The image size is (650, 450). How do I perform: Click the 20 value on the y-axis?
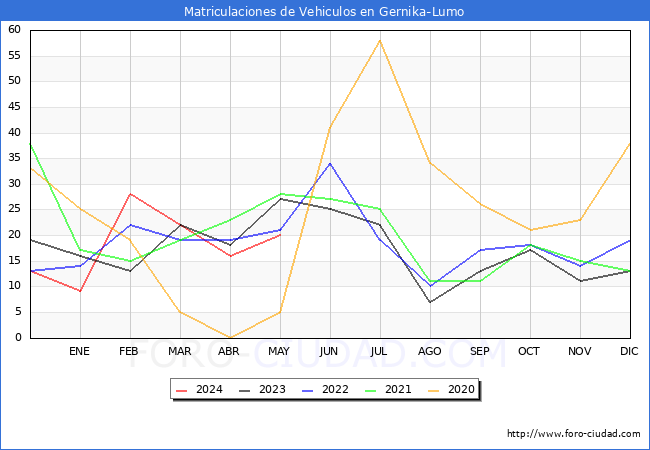(15, 235)
